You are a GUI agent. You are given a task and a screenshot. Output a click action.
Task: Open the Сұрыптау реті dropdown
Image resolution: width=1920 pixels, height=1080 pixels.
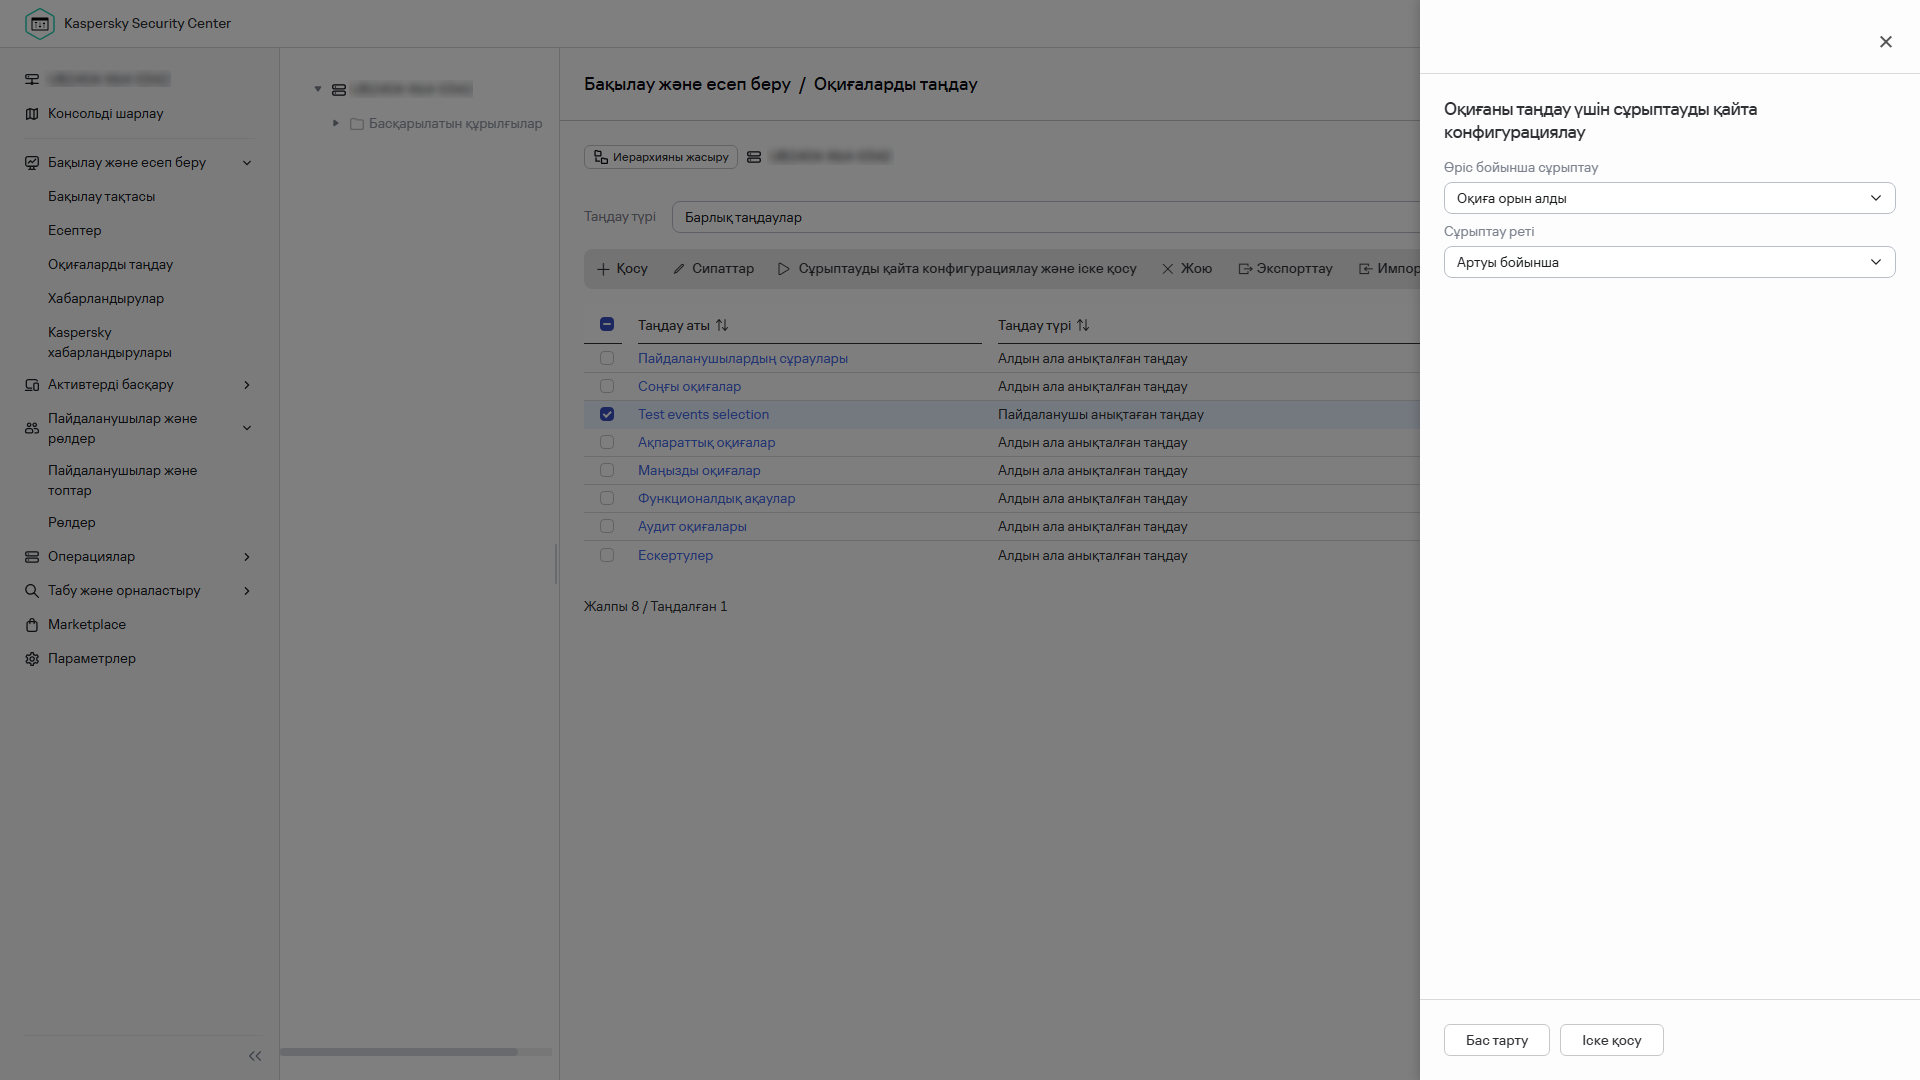1669,262
